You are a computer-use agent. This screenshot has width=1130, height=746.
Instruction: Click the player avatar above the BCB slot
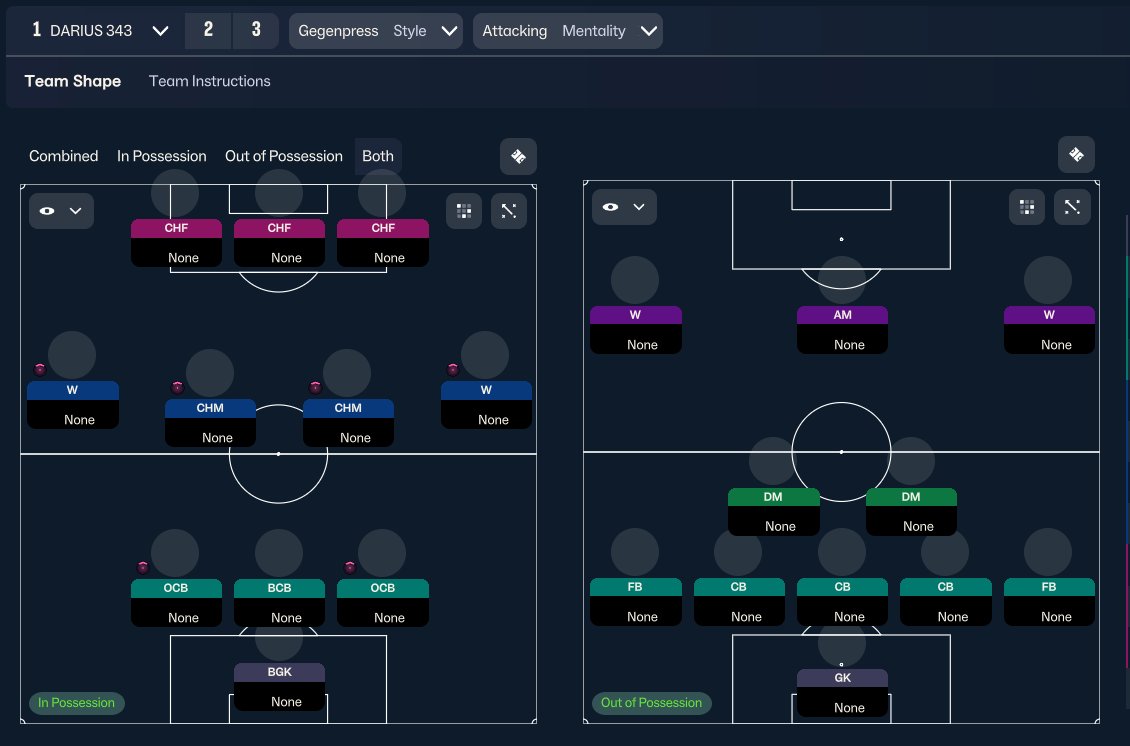point(279,554)
